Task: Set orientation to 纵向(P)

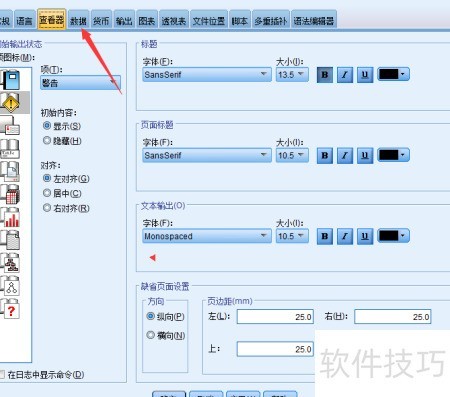Action: point(165,316)
